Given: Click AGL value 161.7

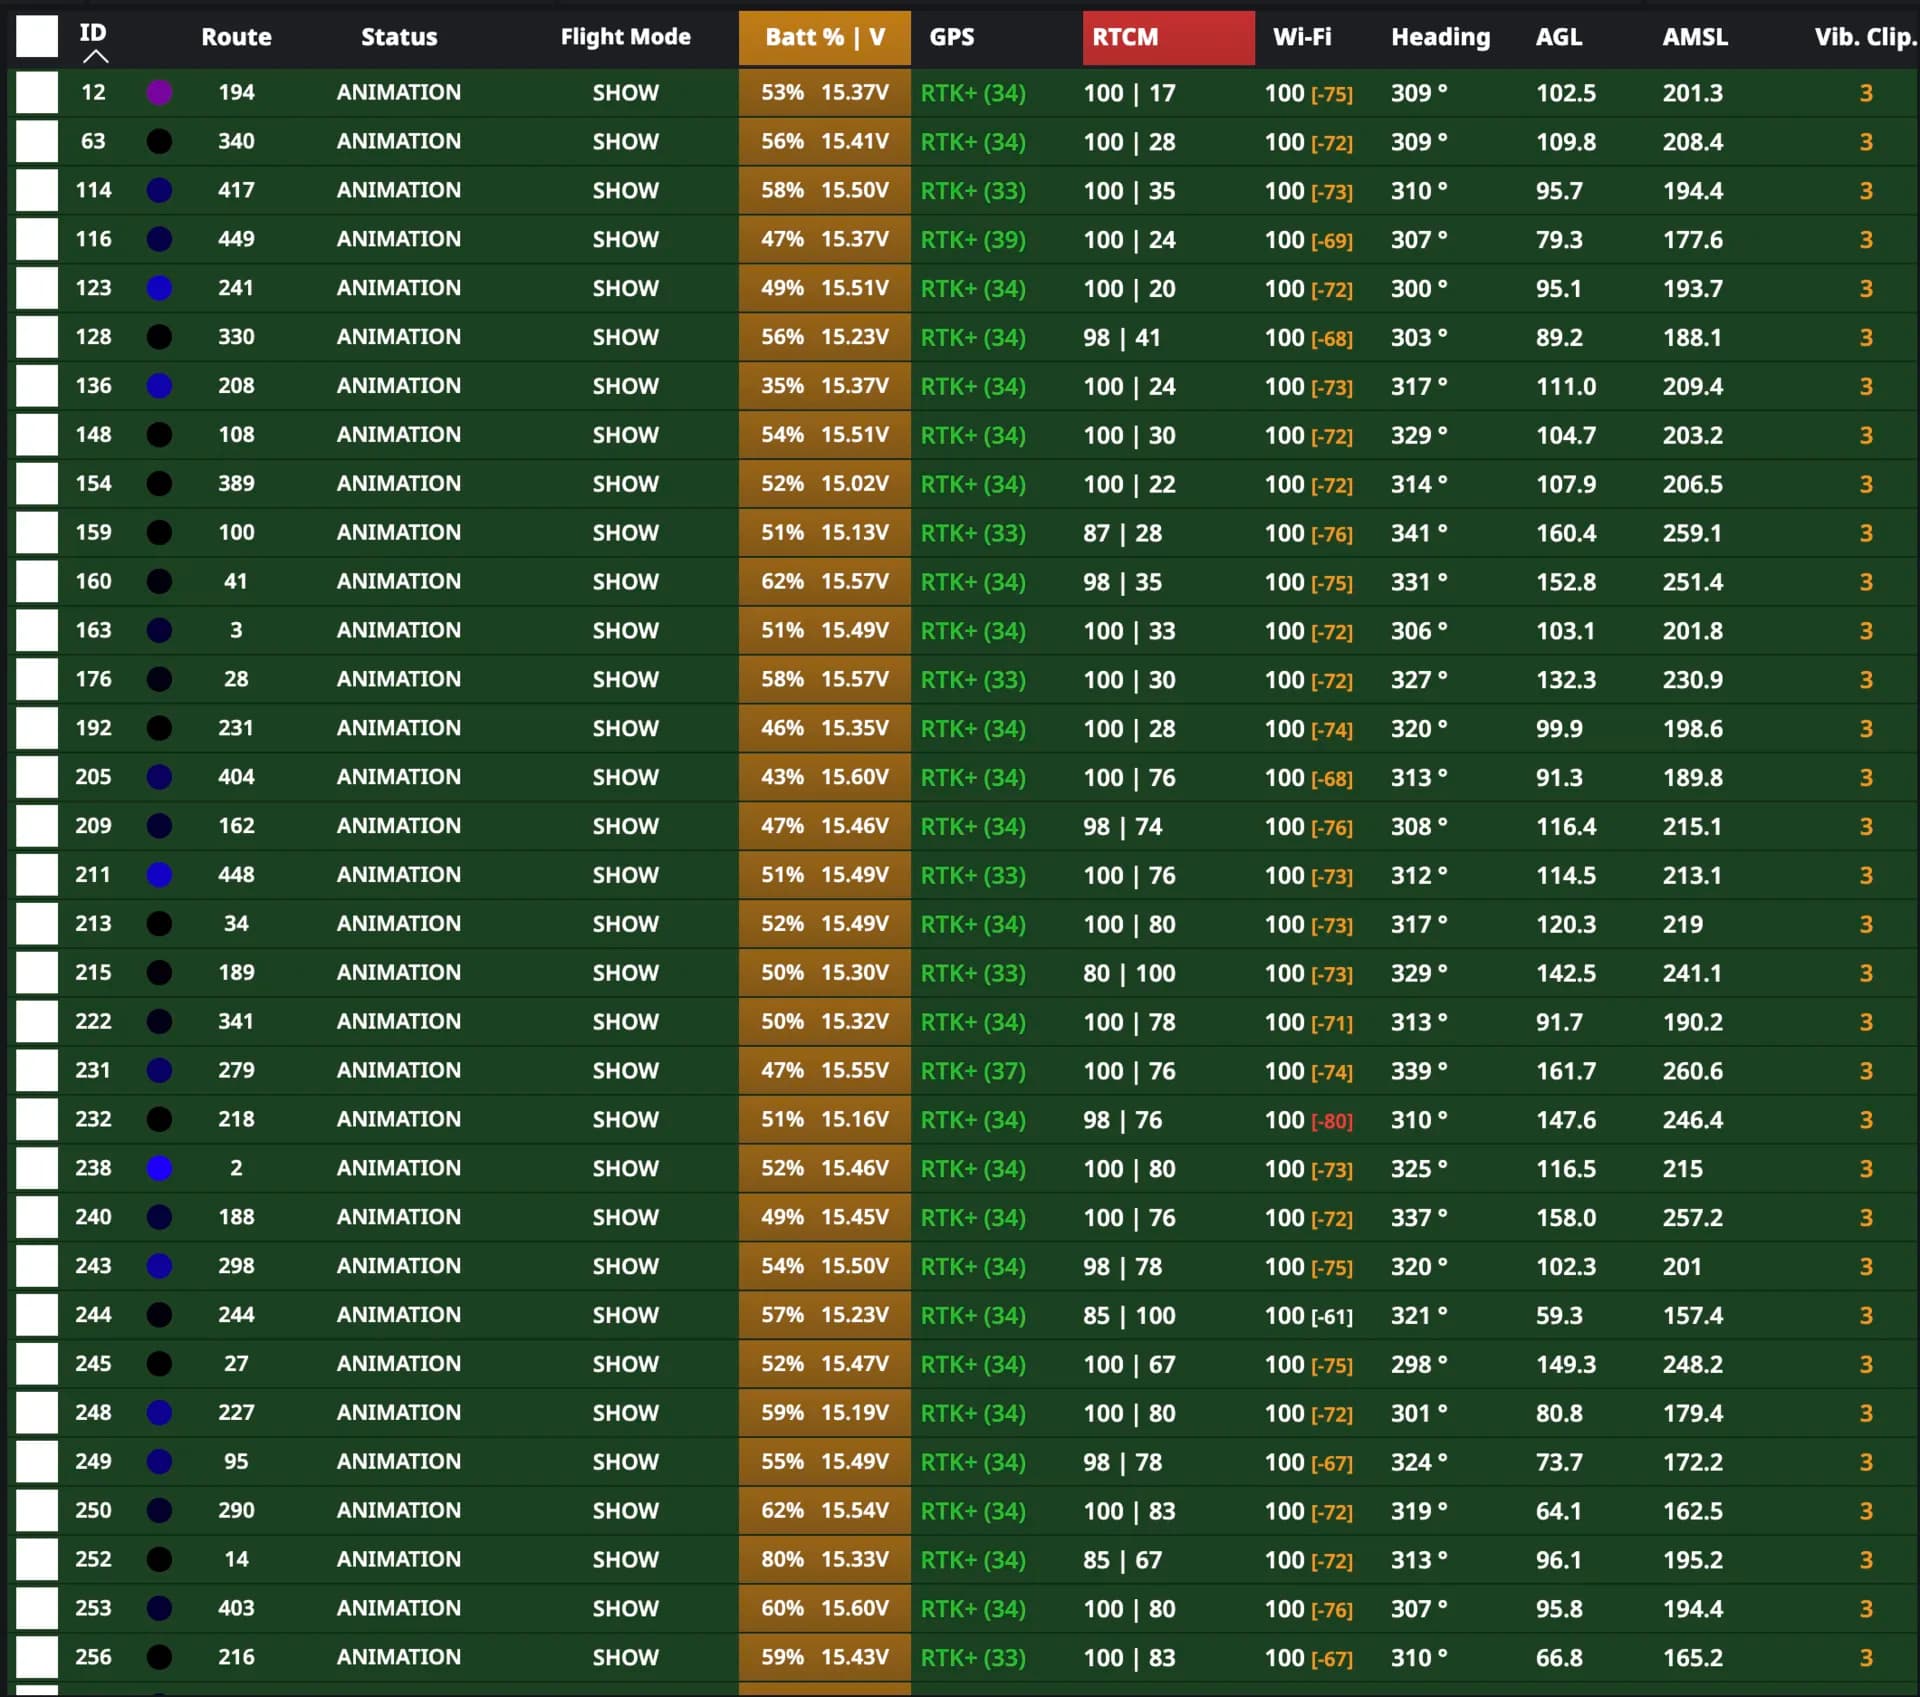Looking at the screenshot, I should pyautogui.click(x=1566, y=1071).
